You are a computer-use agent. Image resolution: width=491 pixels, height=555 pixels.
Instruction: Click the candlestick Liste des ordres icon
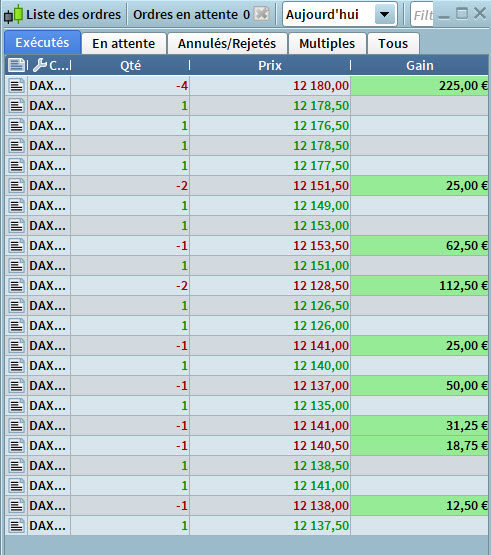[13, 15]
